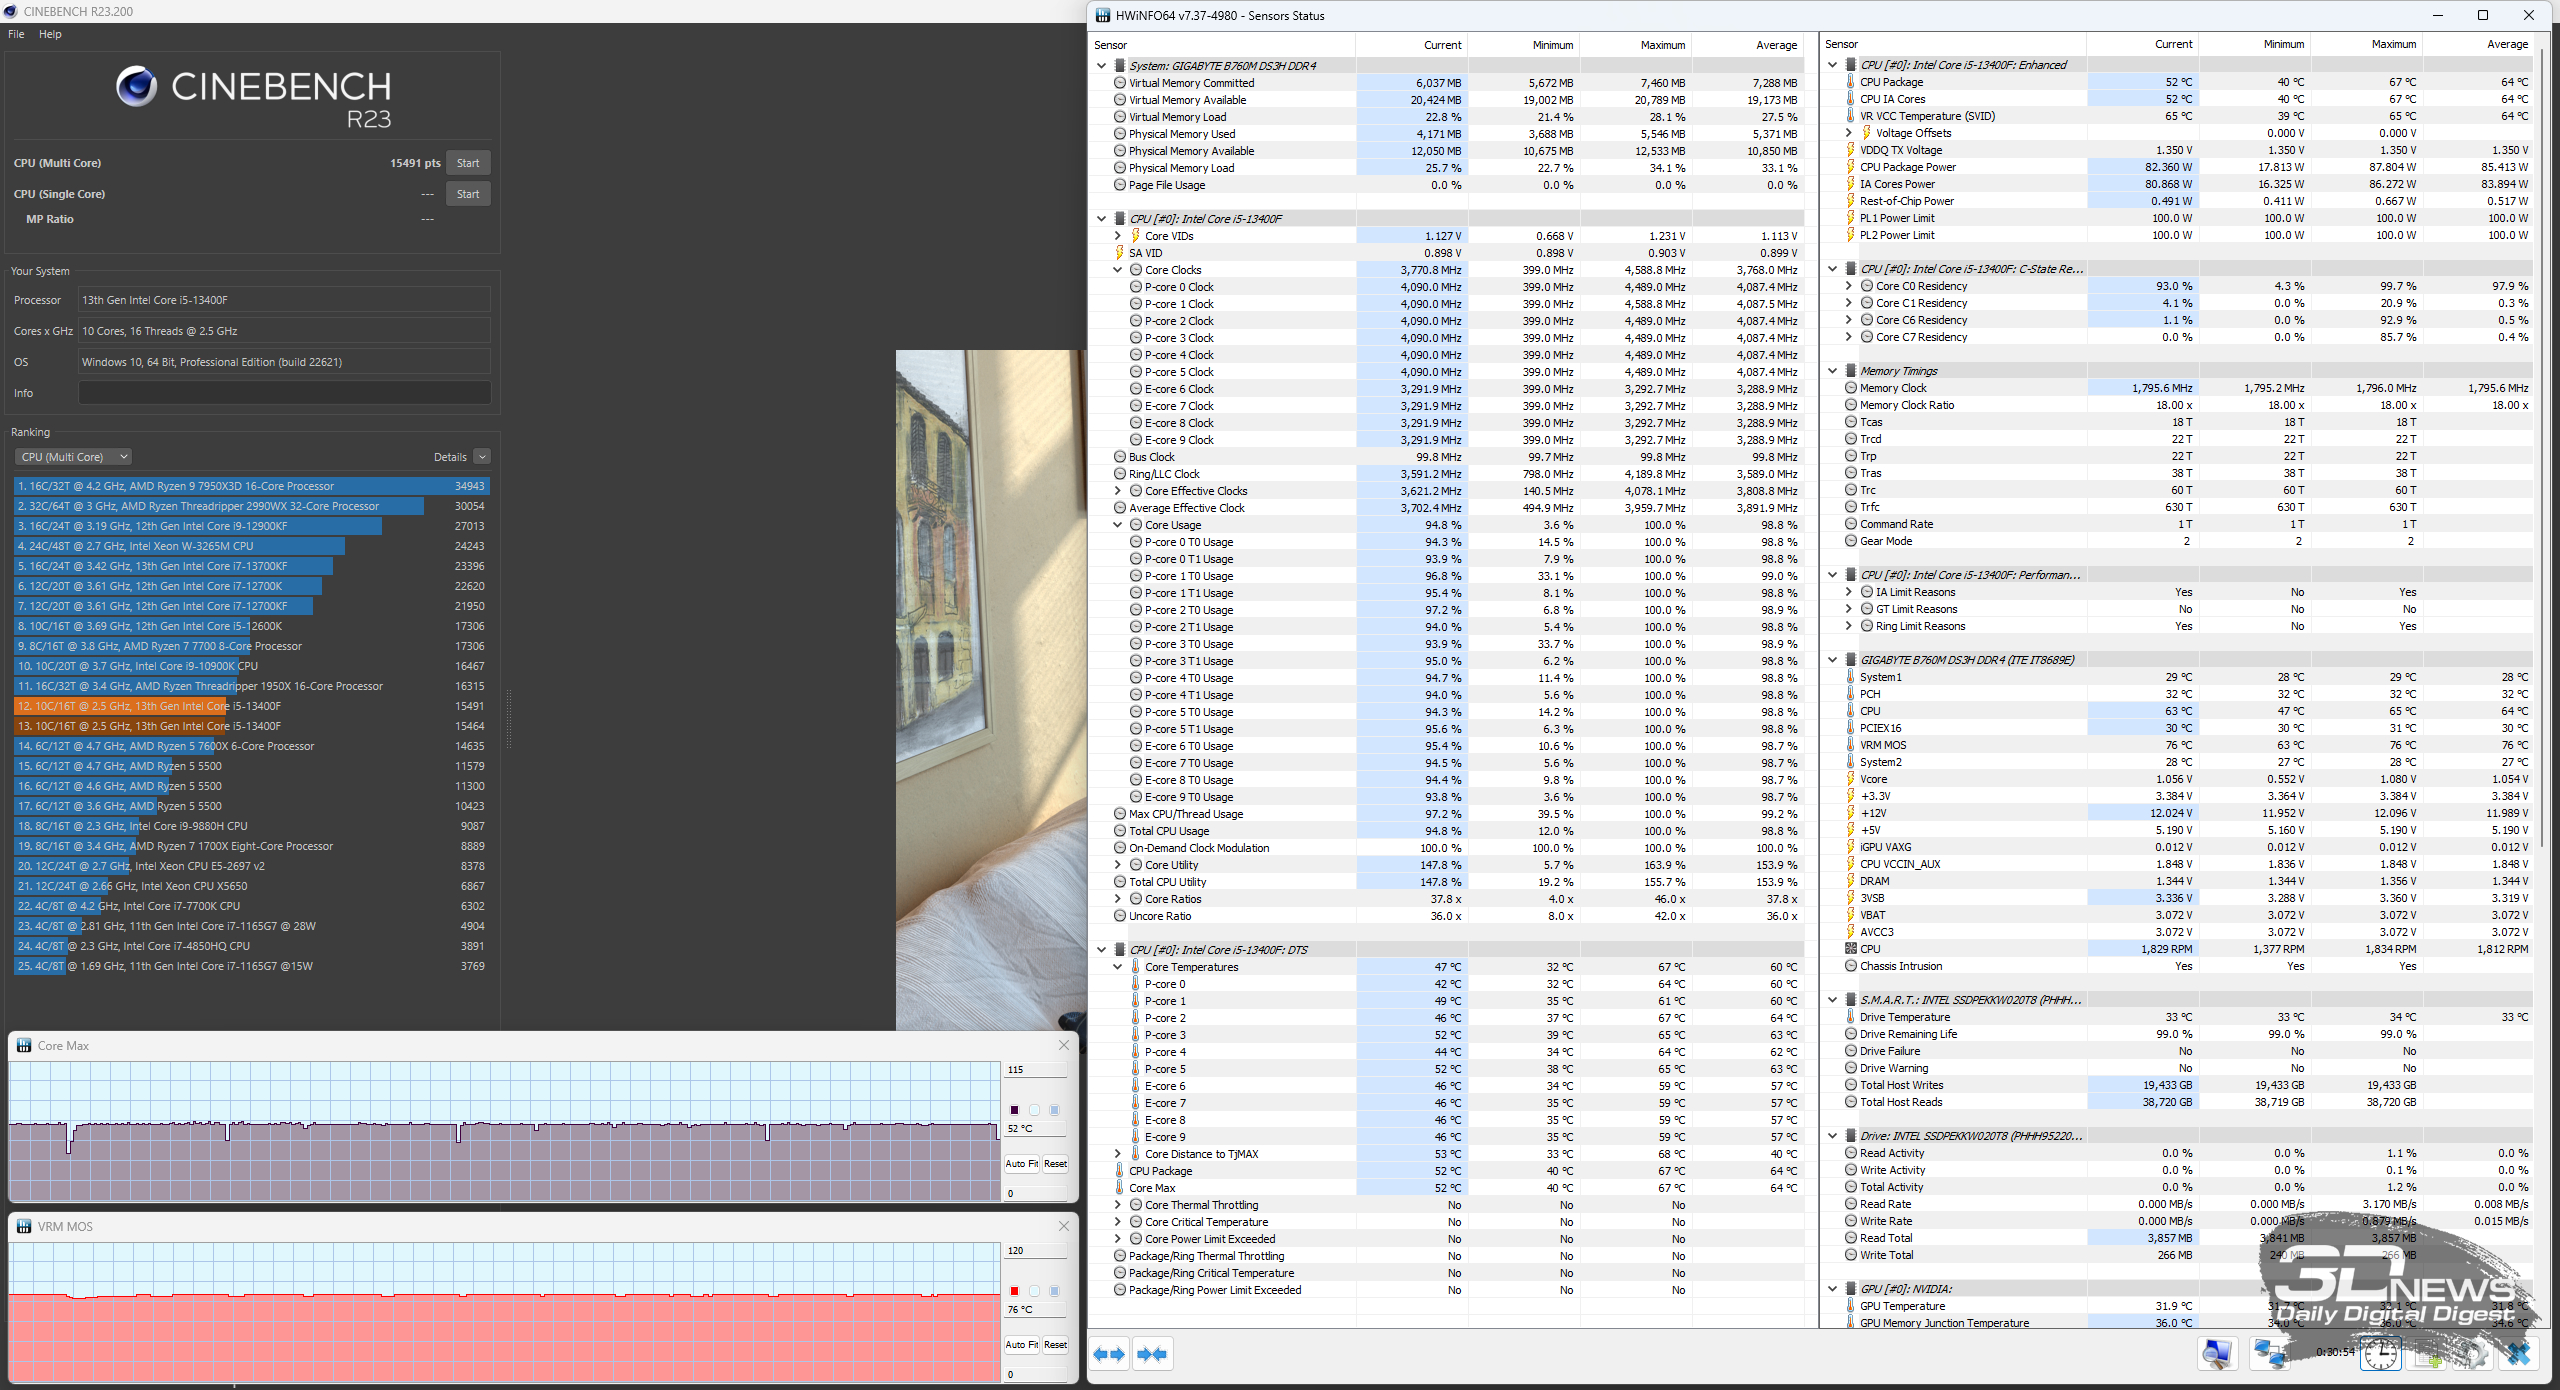Click the Cinebench title bar icon
The width and height of the screenshot is (2560, 1390).
click(x=10, y=11)
